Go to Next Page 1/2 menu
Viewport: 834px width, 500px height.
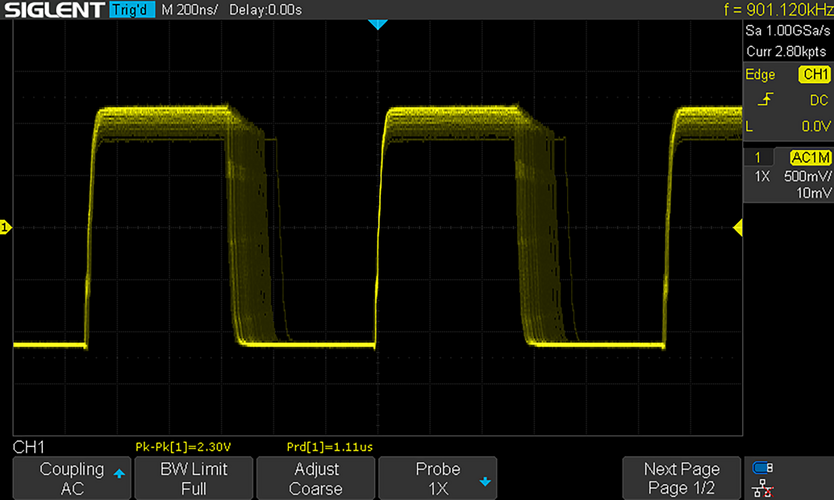681,478
